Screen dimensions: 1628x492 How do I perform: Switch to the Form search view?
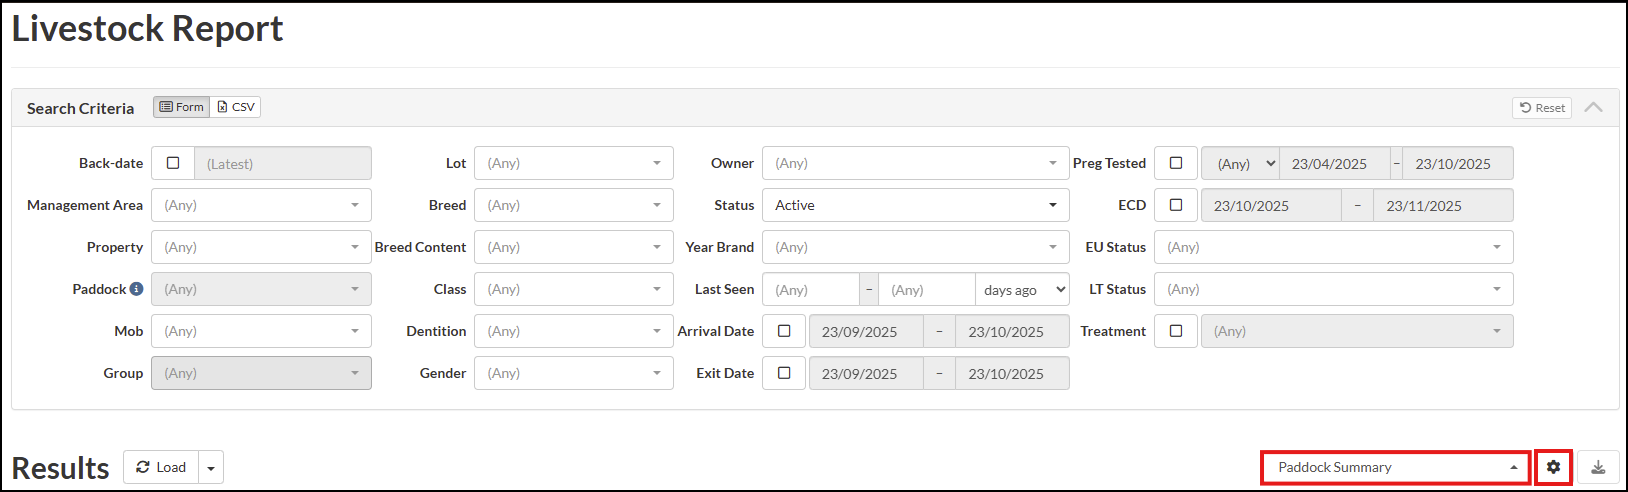tap(182, 107)
